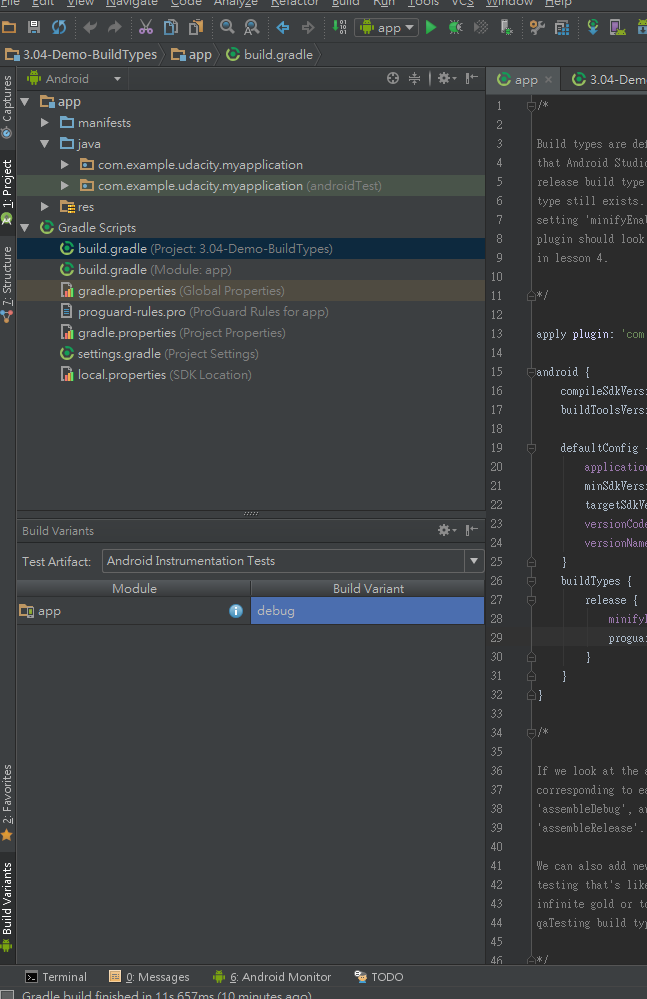Navigate Forward with the right arrow icon

pos(308,27)
